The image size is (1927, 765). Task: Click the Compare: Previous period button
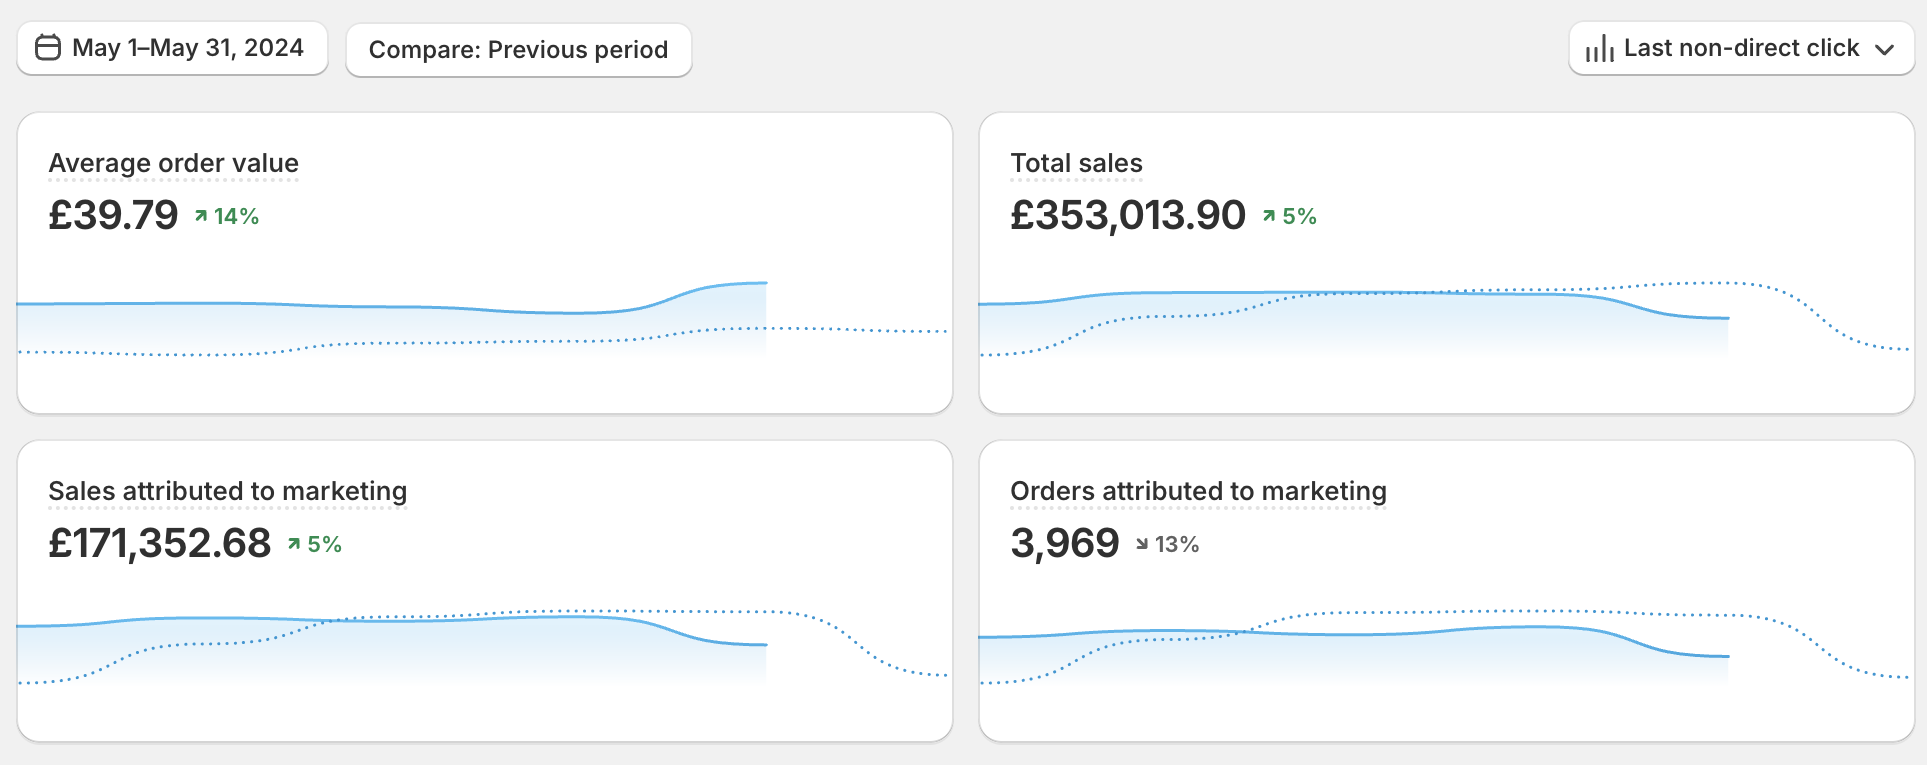coord(518,50)
